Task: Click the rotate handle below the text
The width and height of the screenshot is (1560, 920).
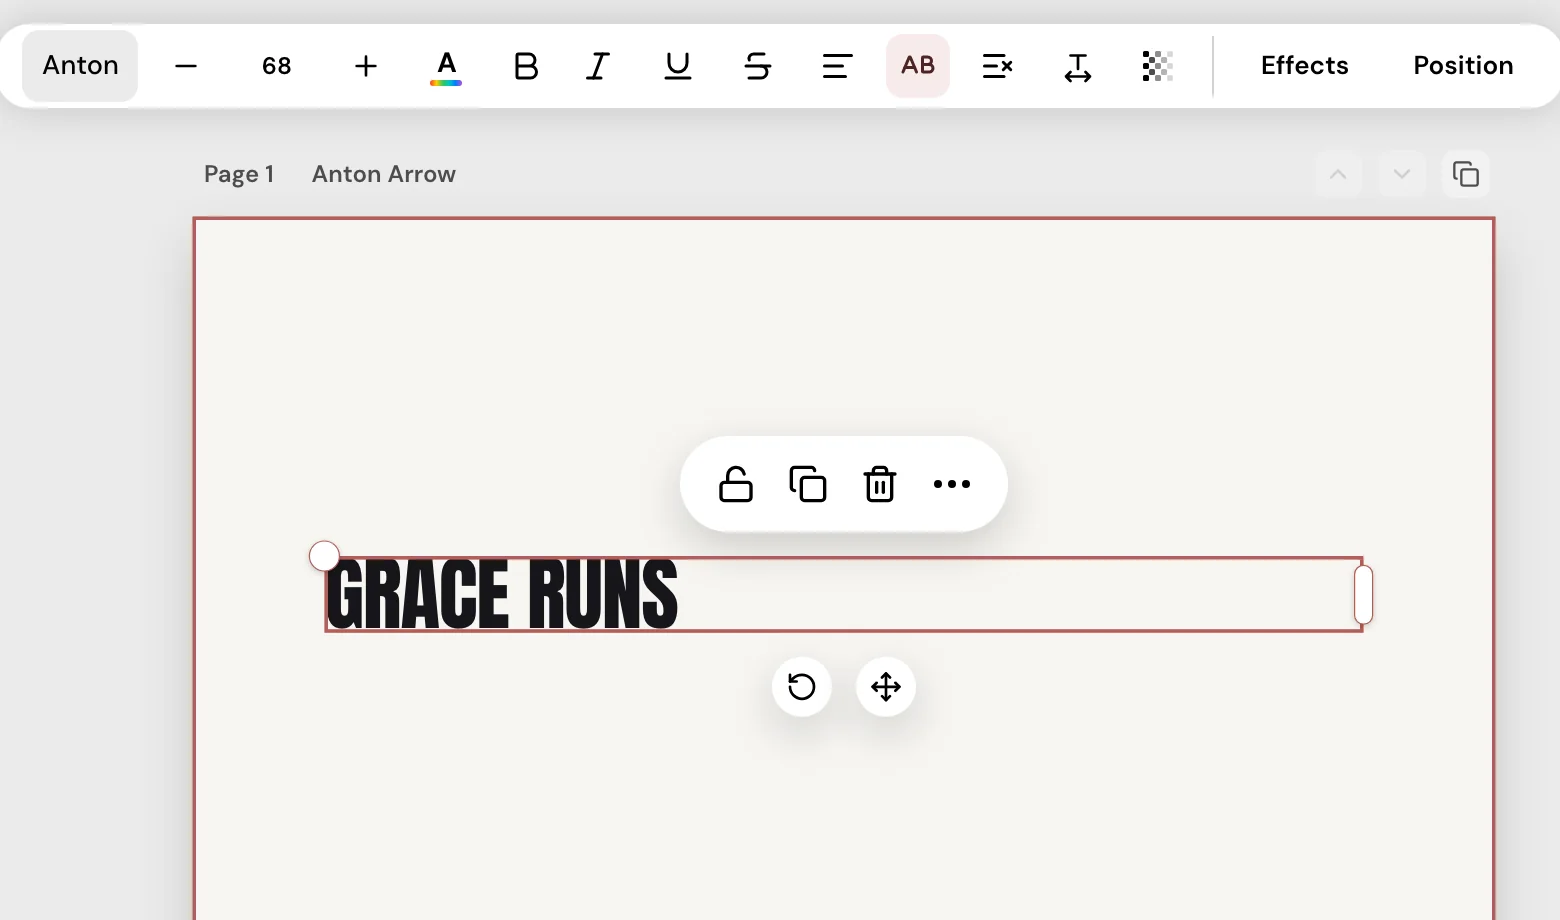Action: point(802,687)
